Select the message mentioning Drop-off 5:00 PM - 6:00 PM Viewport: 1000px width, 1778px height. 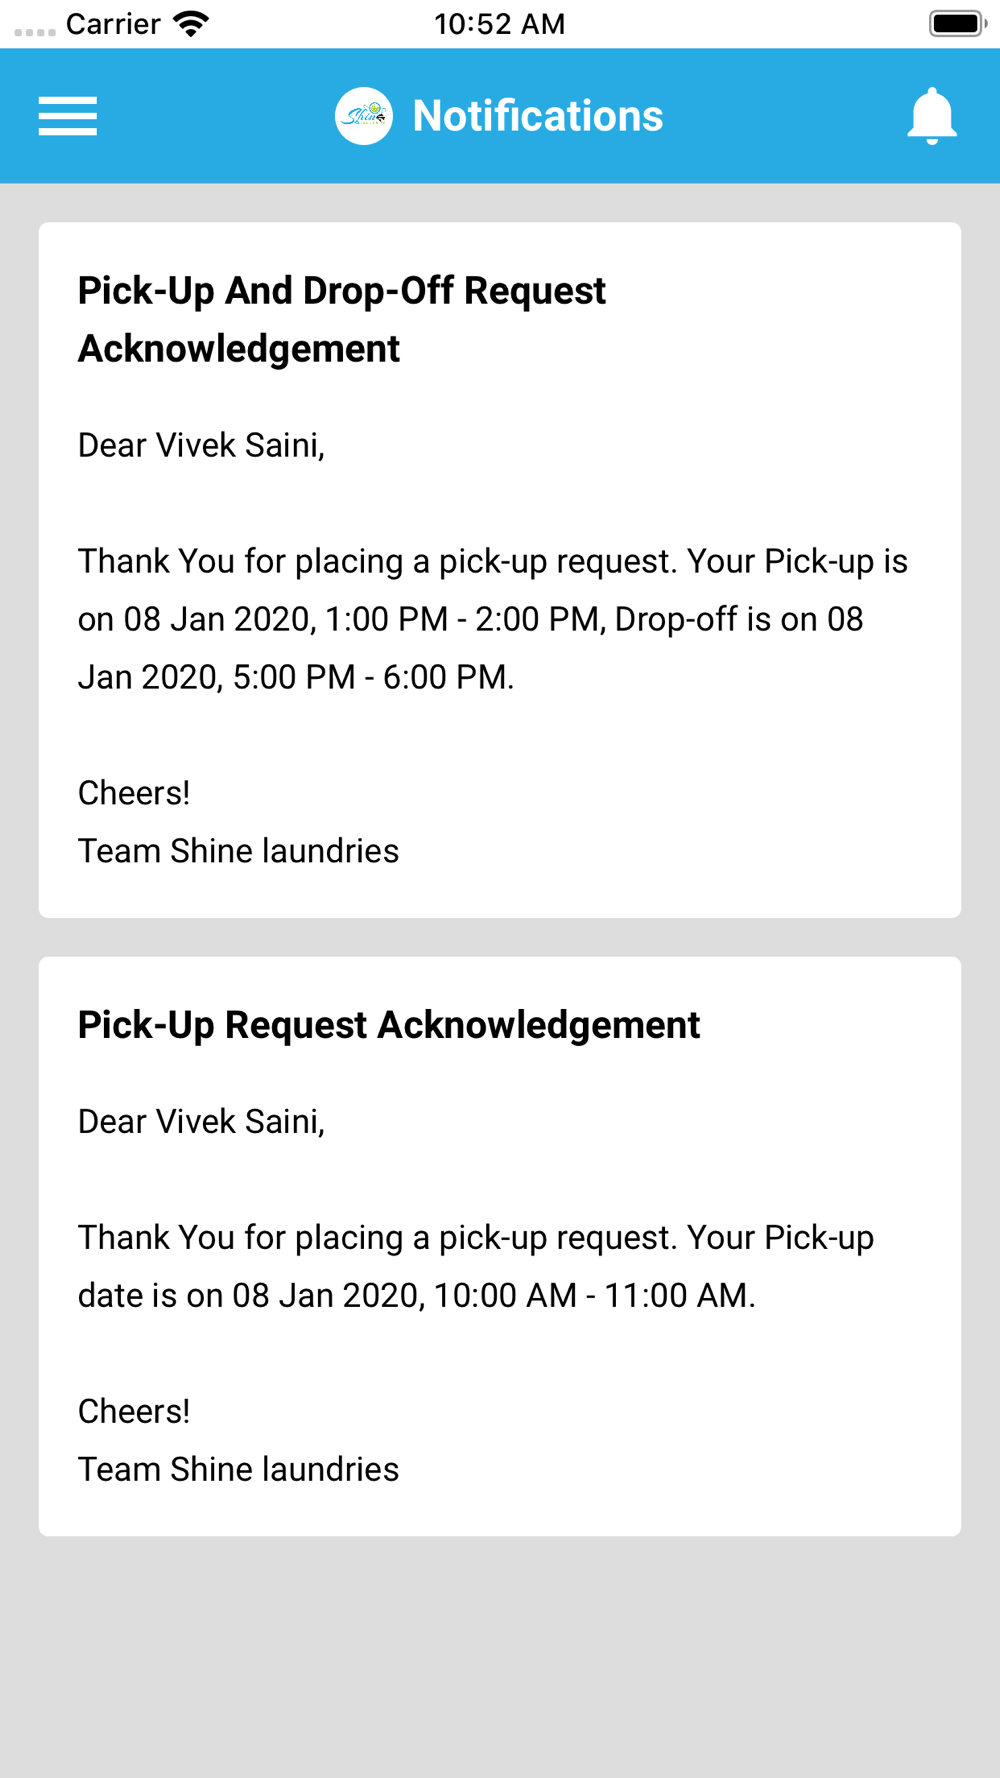(492, 619)
